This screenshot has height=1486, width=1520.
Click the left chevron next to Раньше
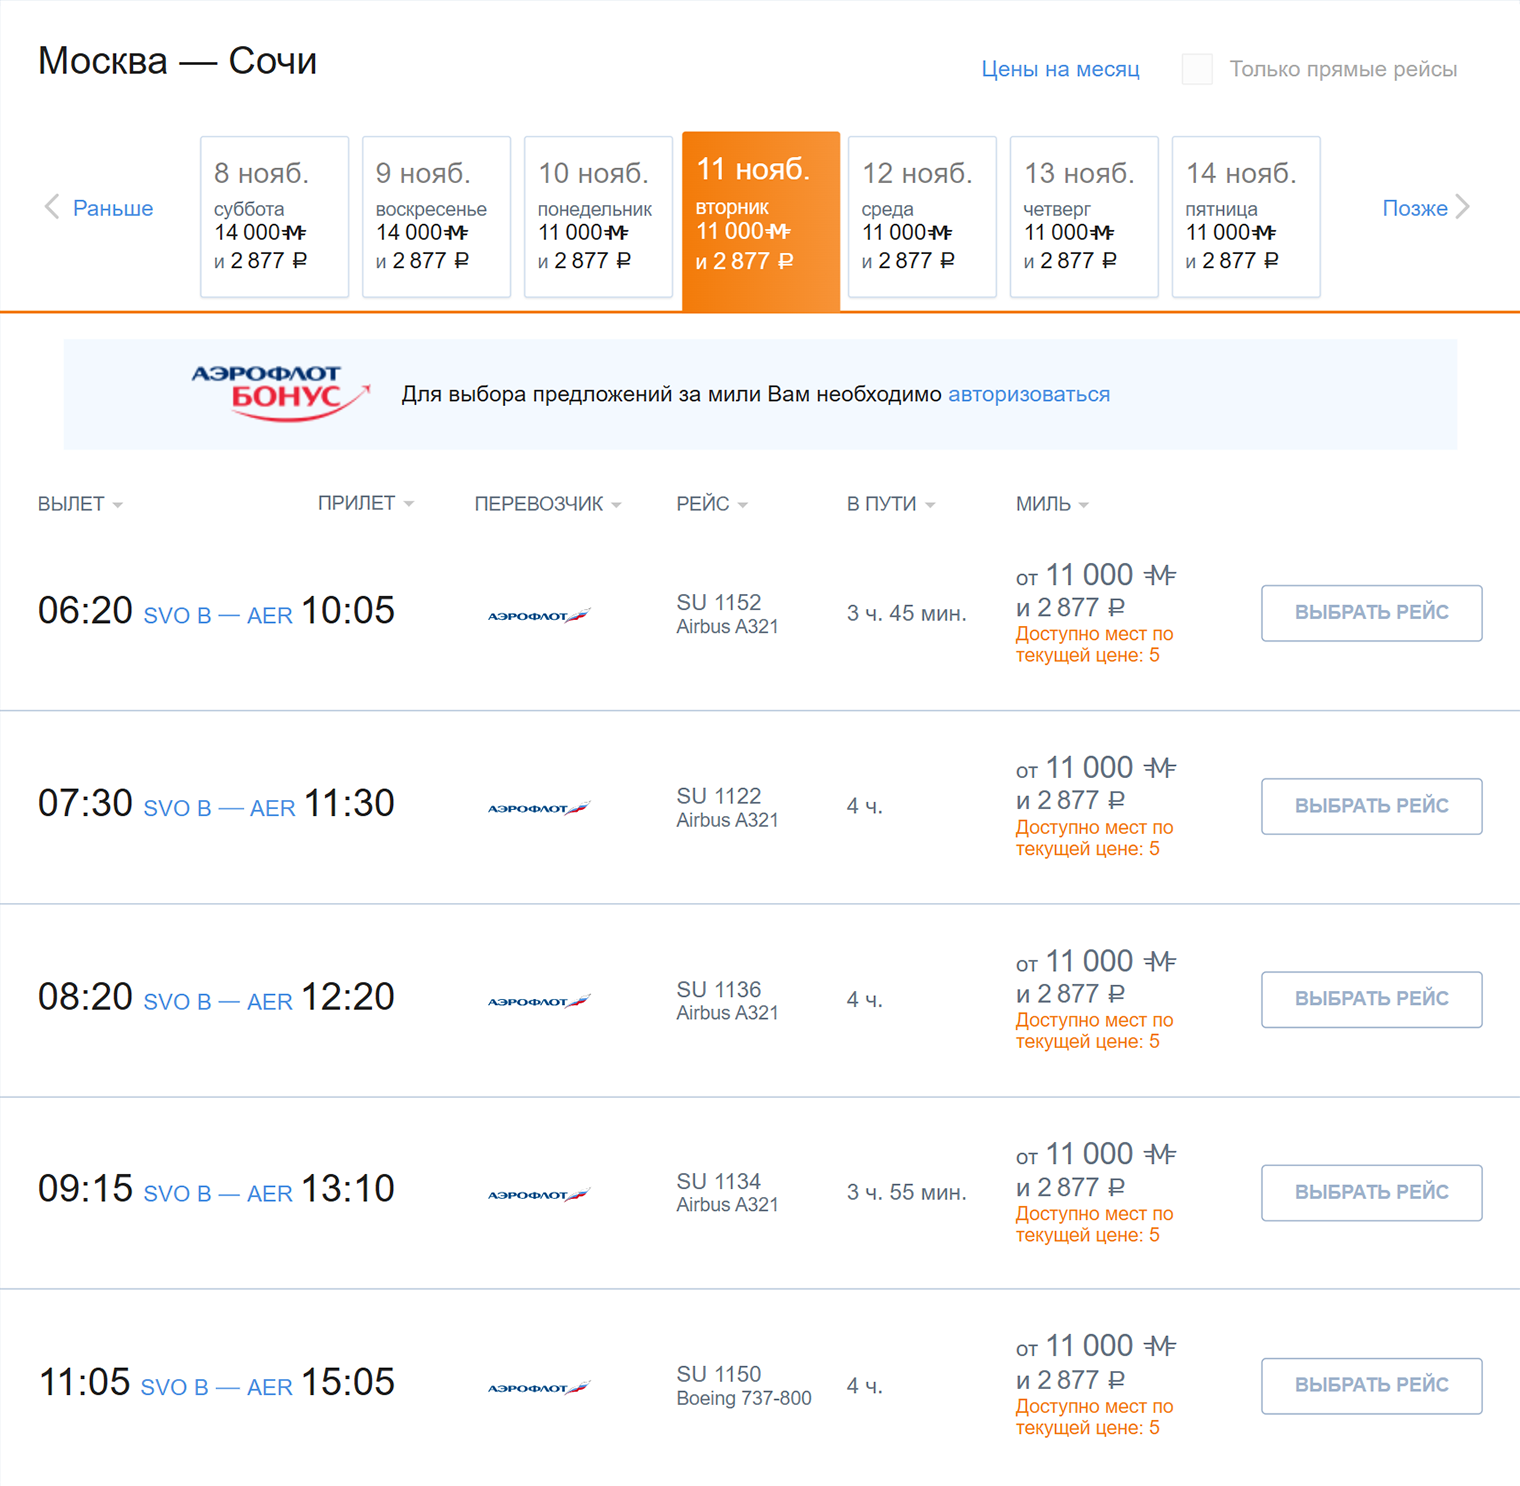tap(52, 207)
